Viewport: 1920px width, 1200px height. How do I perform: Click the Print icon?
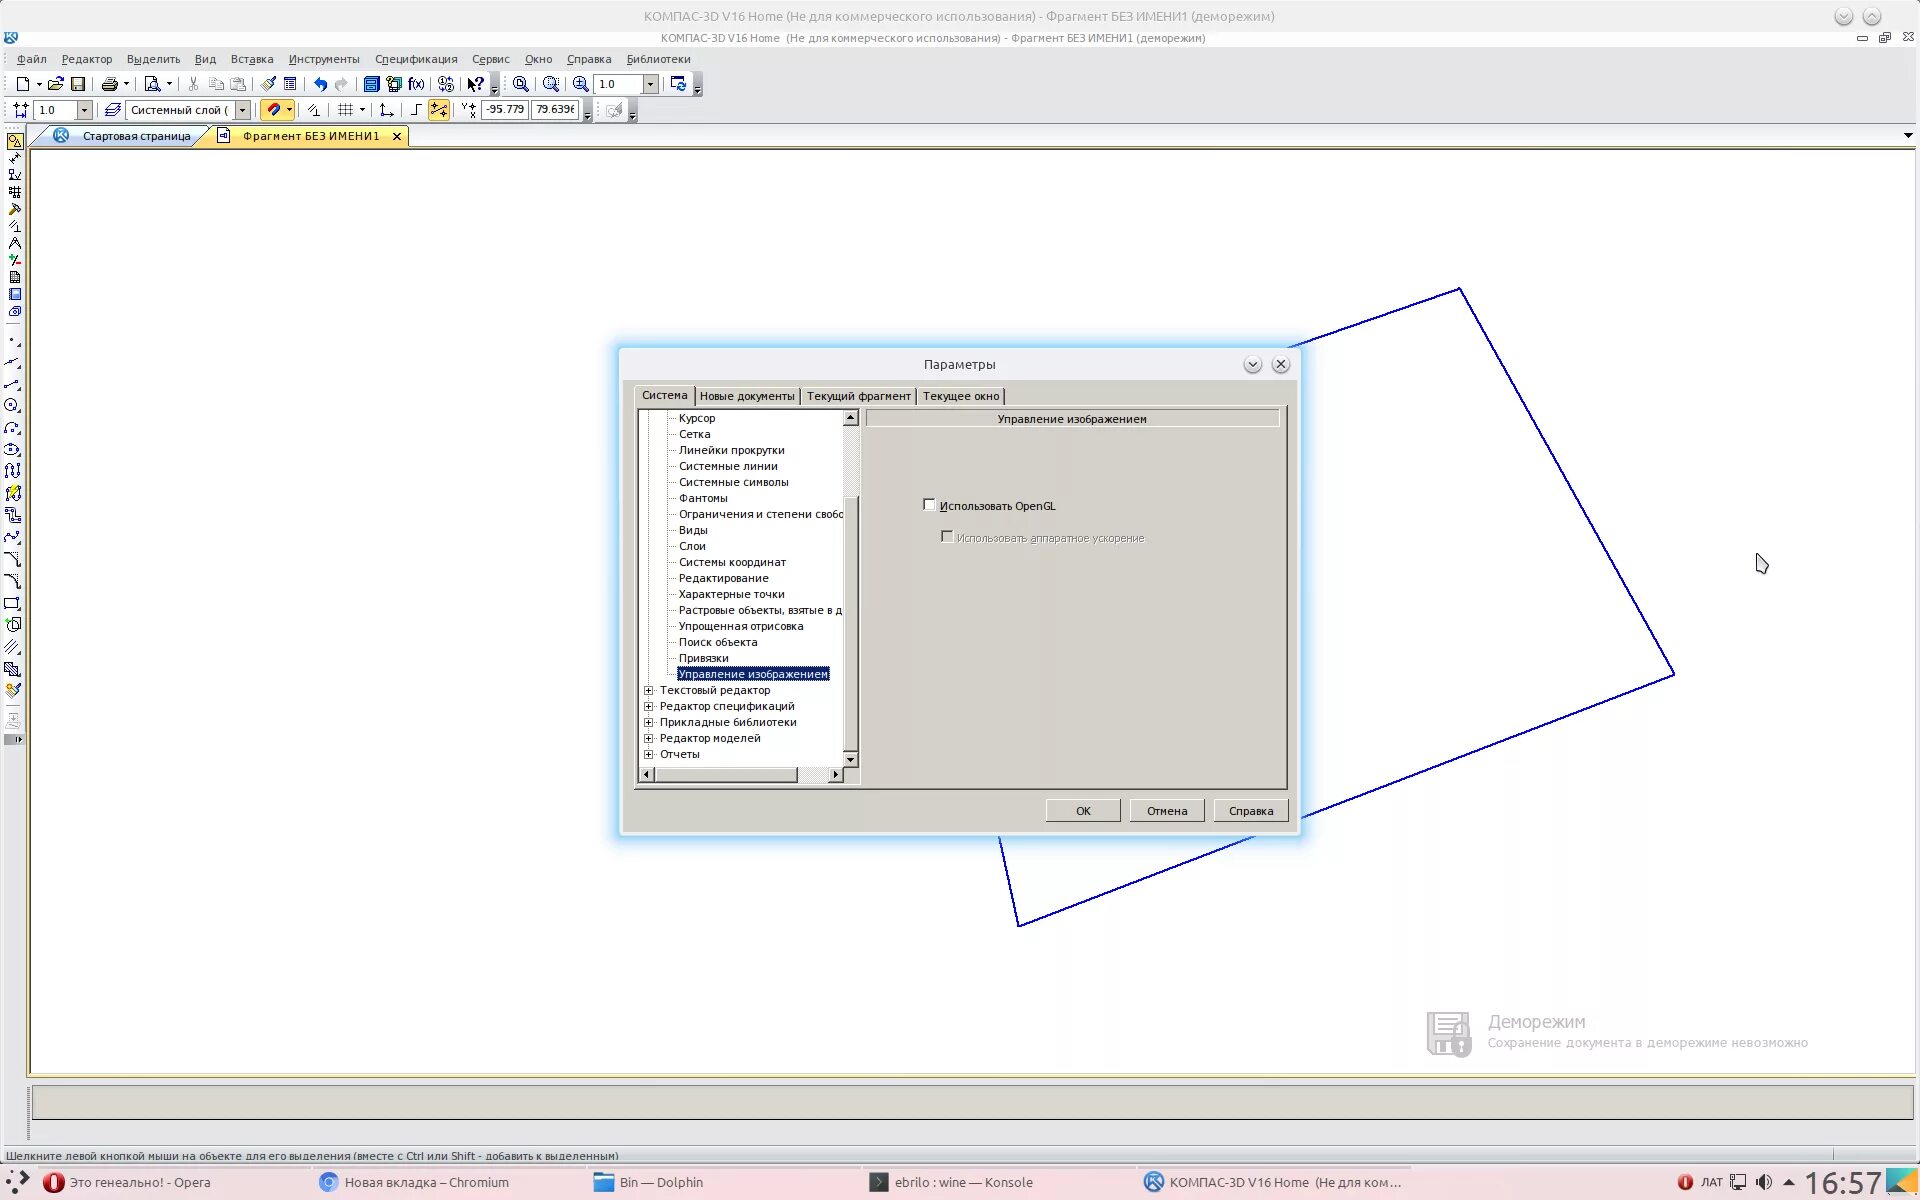pyautogui.click(x=110, y=84)
